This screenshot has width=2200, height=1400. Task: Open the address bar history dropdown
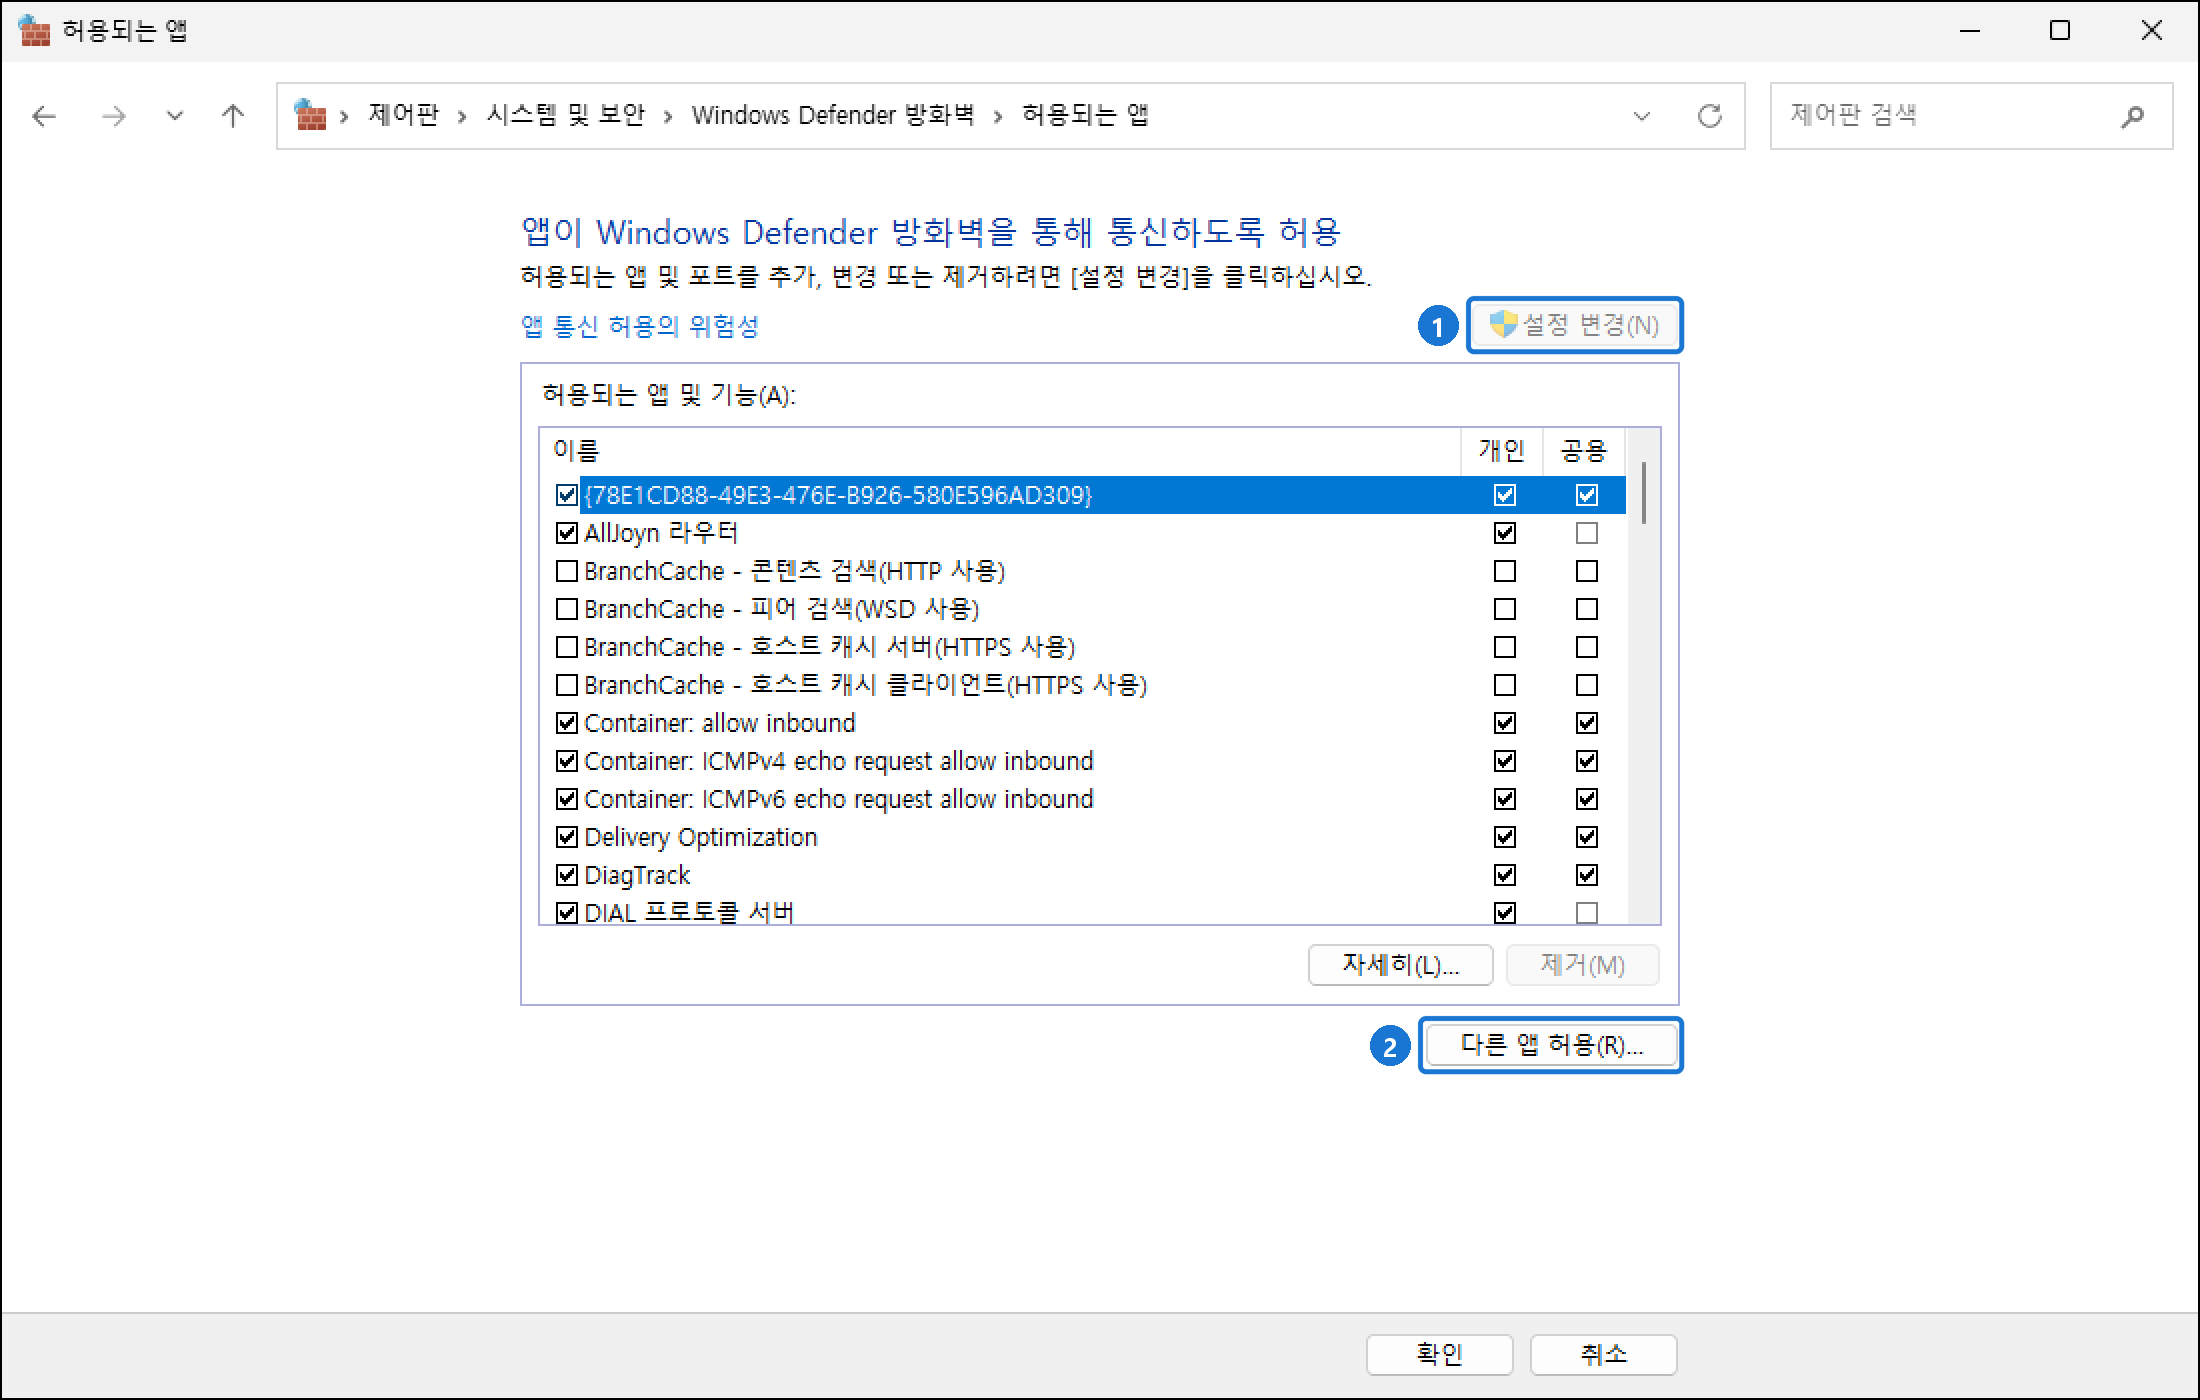[x=1641, y=116]
